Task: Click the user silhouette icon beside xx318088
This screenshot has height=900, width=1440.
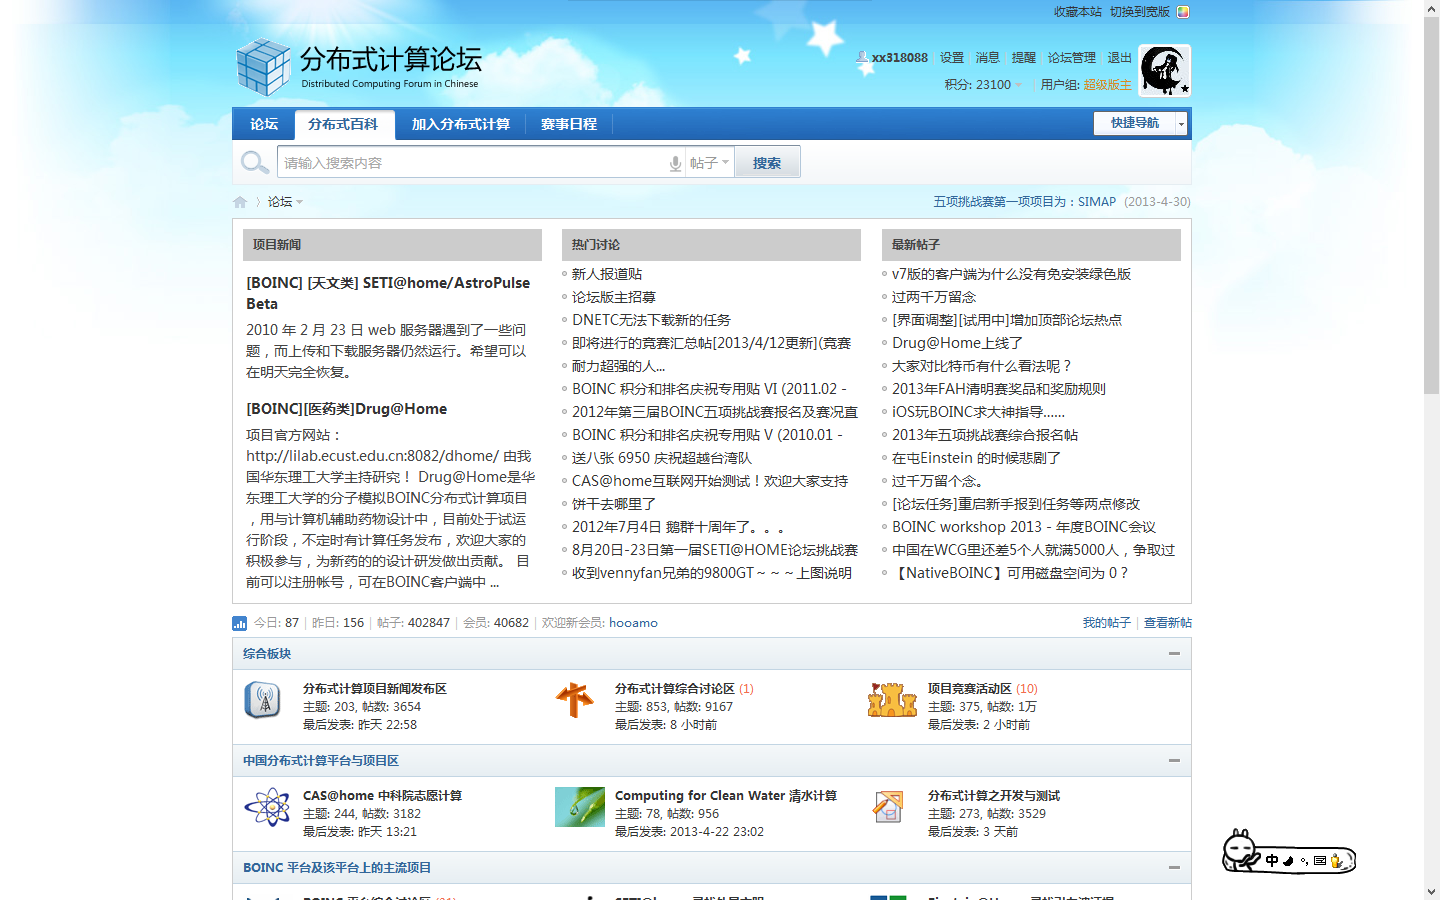Action: [x=862, y=58]
